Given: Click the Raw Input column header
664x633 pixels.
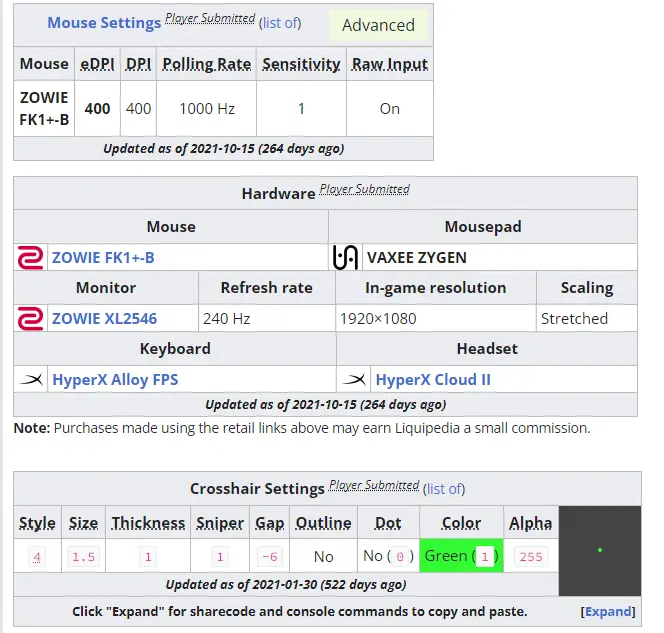Looking at the screenshot, I should [x=390, y=64].
